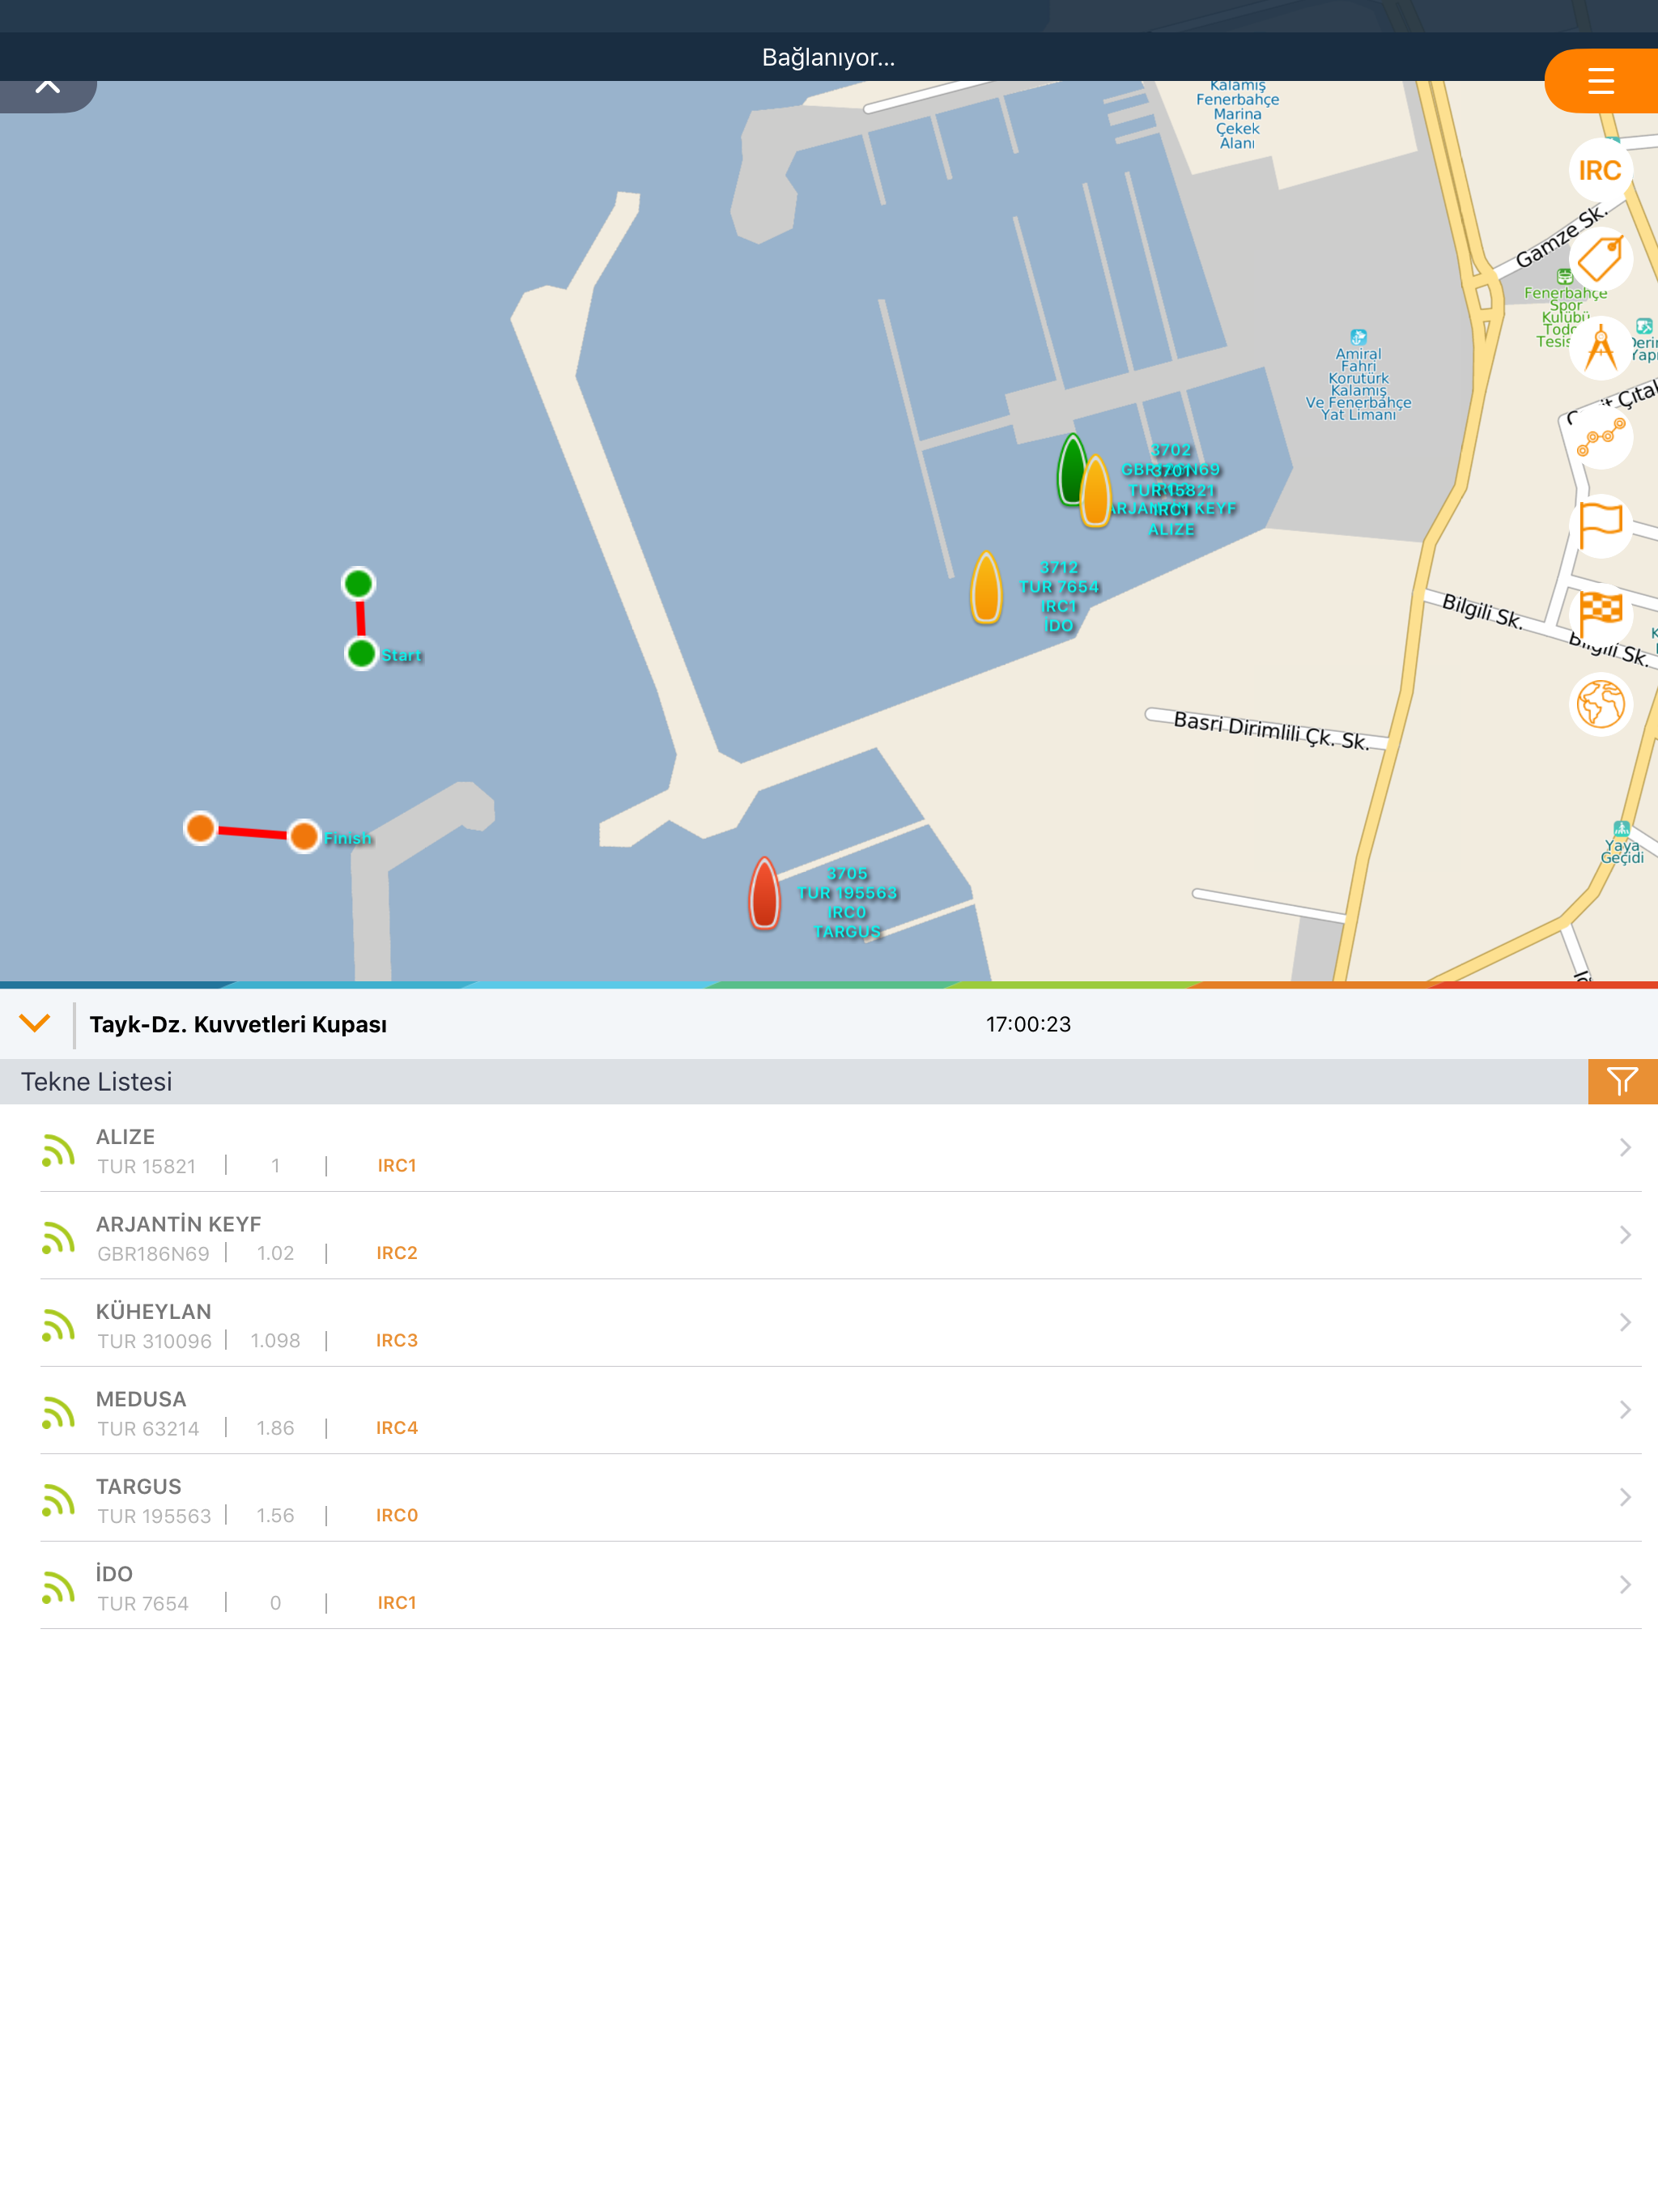The height and width of the screenshot is (2212, 1658).
Task: Show the boat track route icon
Action: pyautogui.click(x=1600, y=437)
